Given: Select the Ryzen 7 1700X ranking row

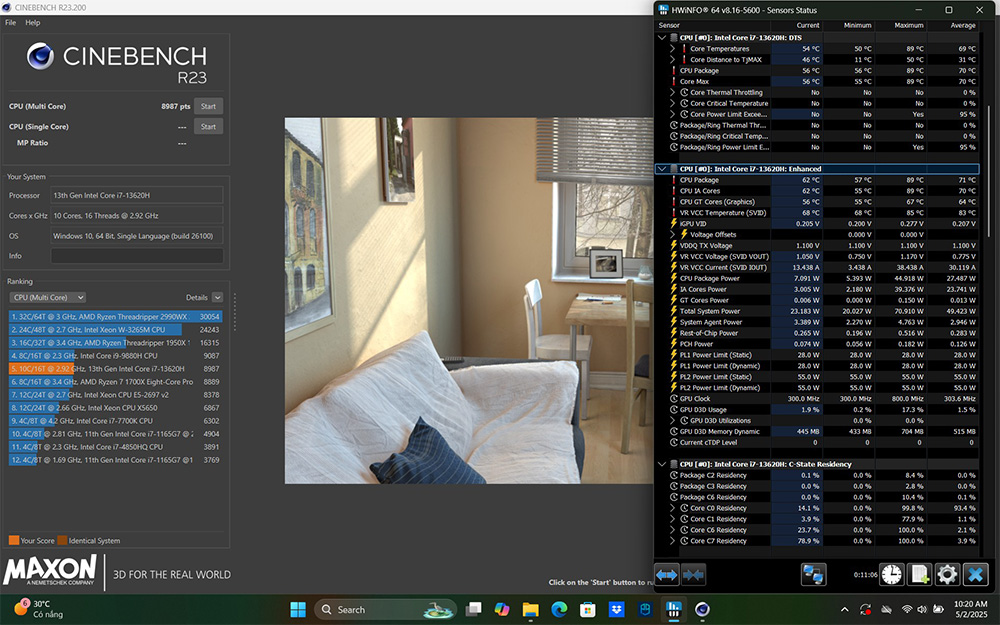Looking at the screenshot, I should tap(115, 382).
